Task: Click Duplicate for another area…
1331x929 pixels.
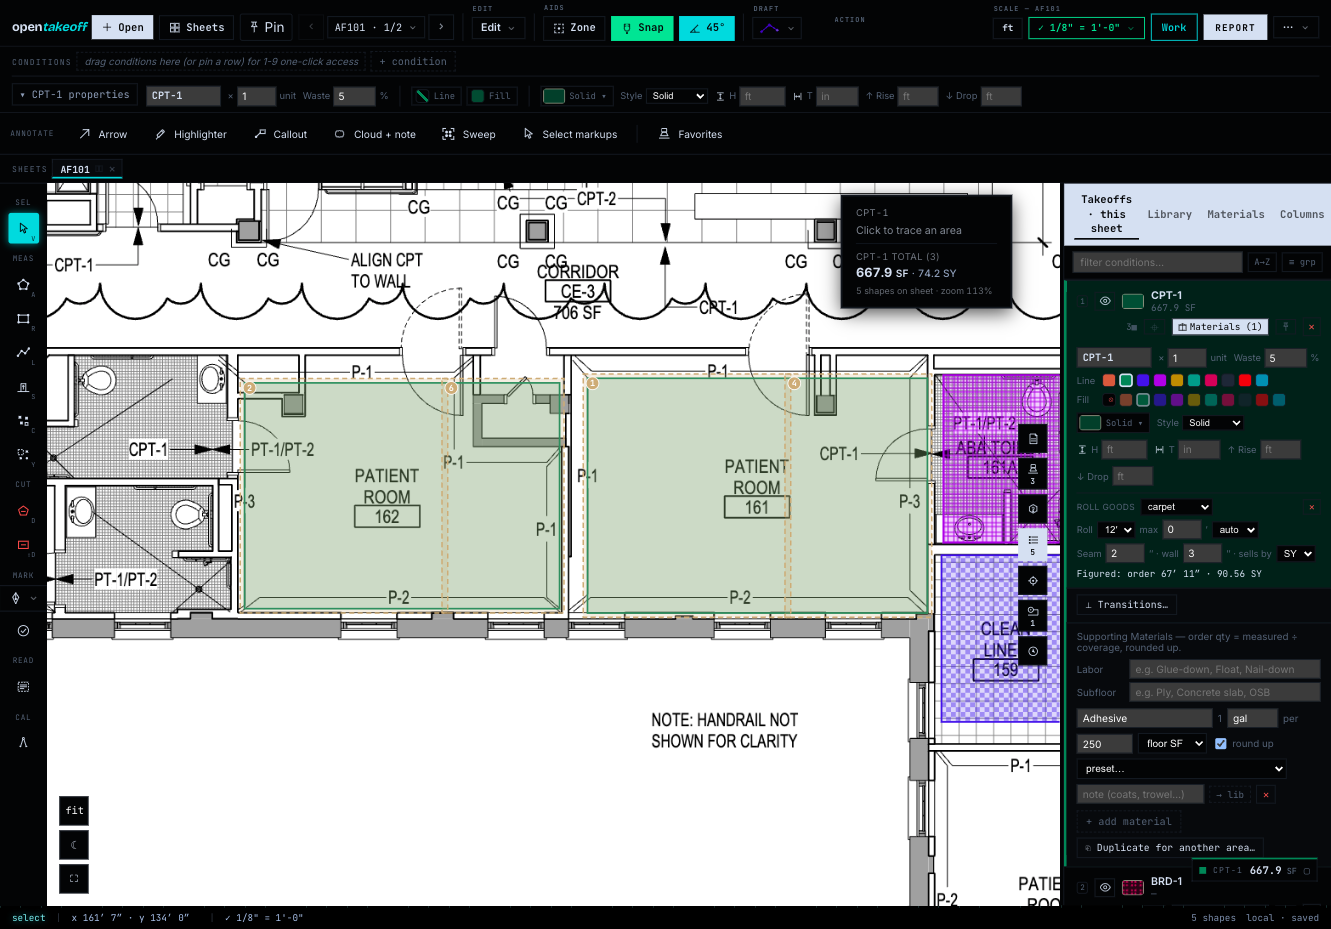Action: pyautogui.click(x=1169, y=848)
